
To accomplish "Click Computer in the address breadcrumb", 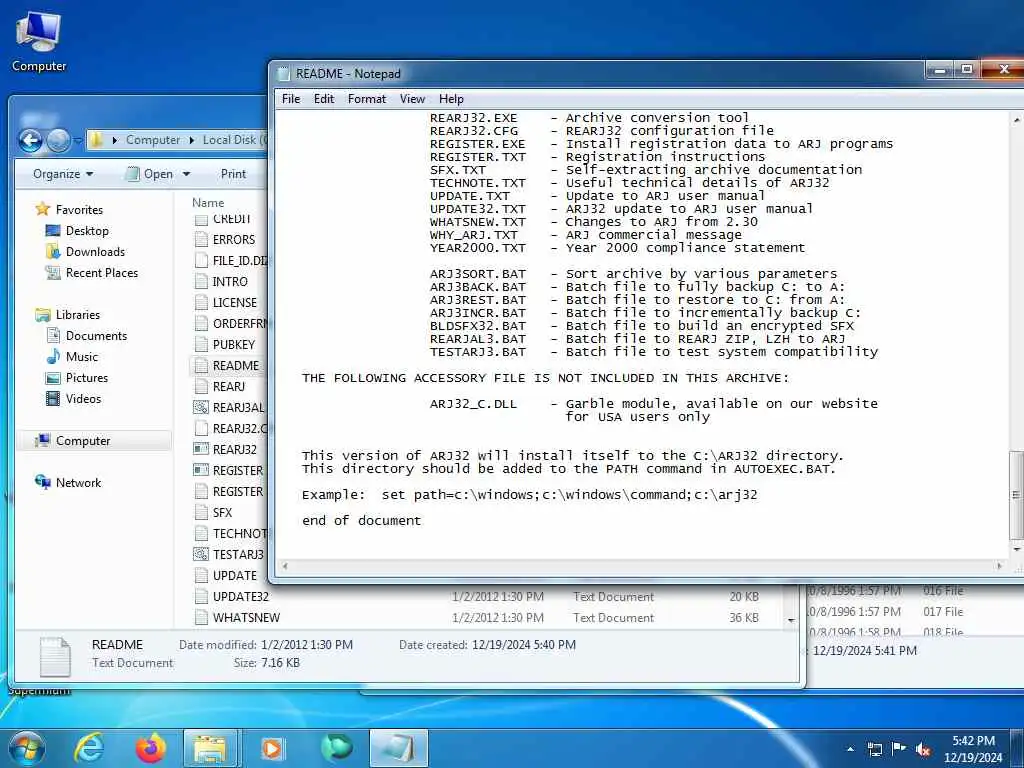I will pyautogui.click(x=153, y=140).
